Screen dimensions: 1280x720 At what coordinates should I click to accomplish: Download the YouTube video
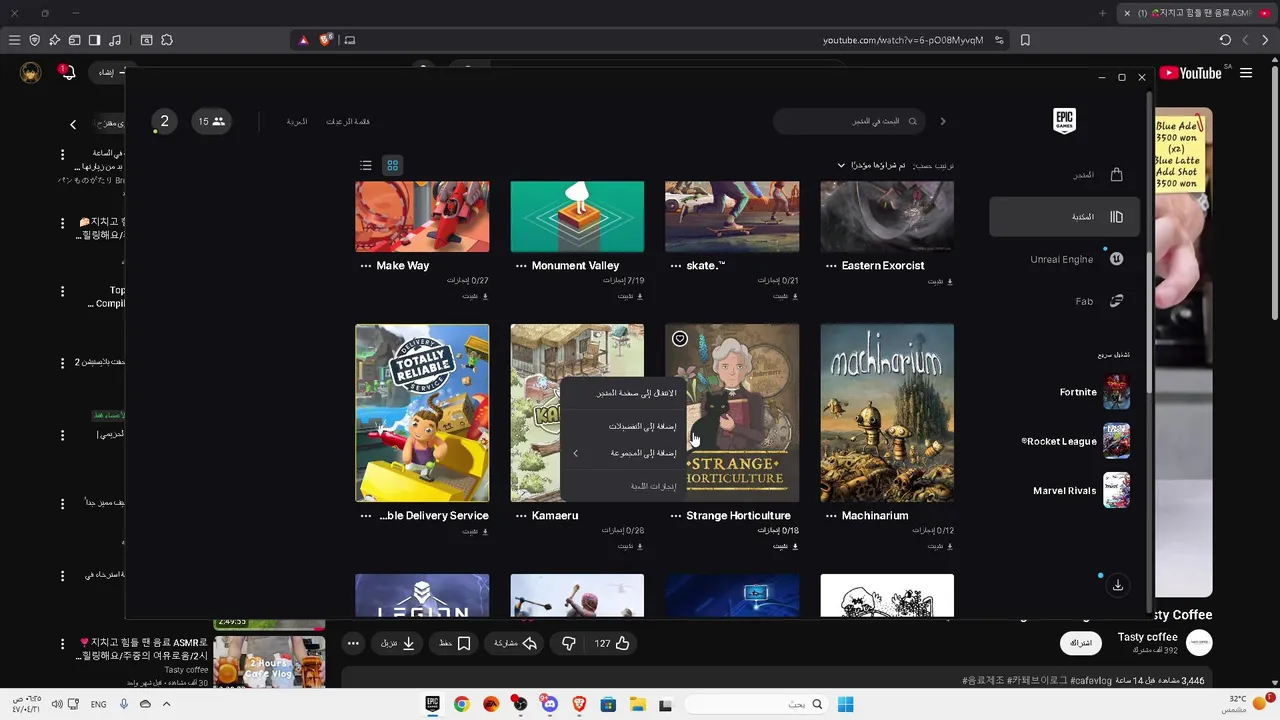click(398, 643)
